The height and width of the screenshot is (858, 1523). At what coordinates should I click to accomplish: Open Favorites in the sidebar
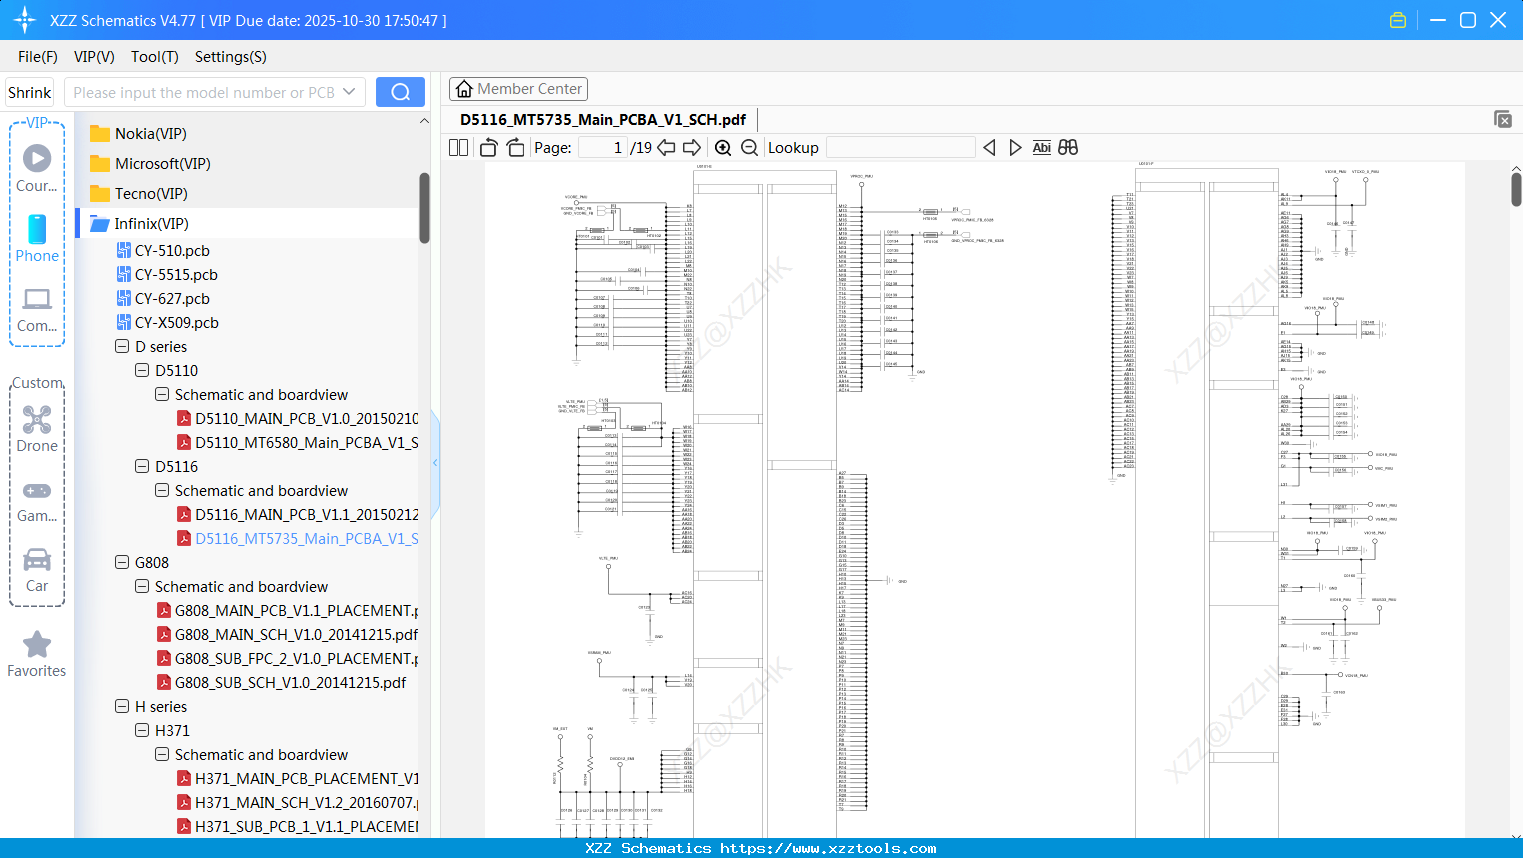tap(37, 654)
